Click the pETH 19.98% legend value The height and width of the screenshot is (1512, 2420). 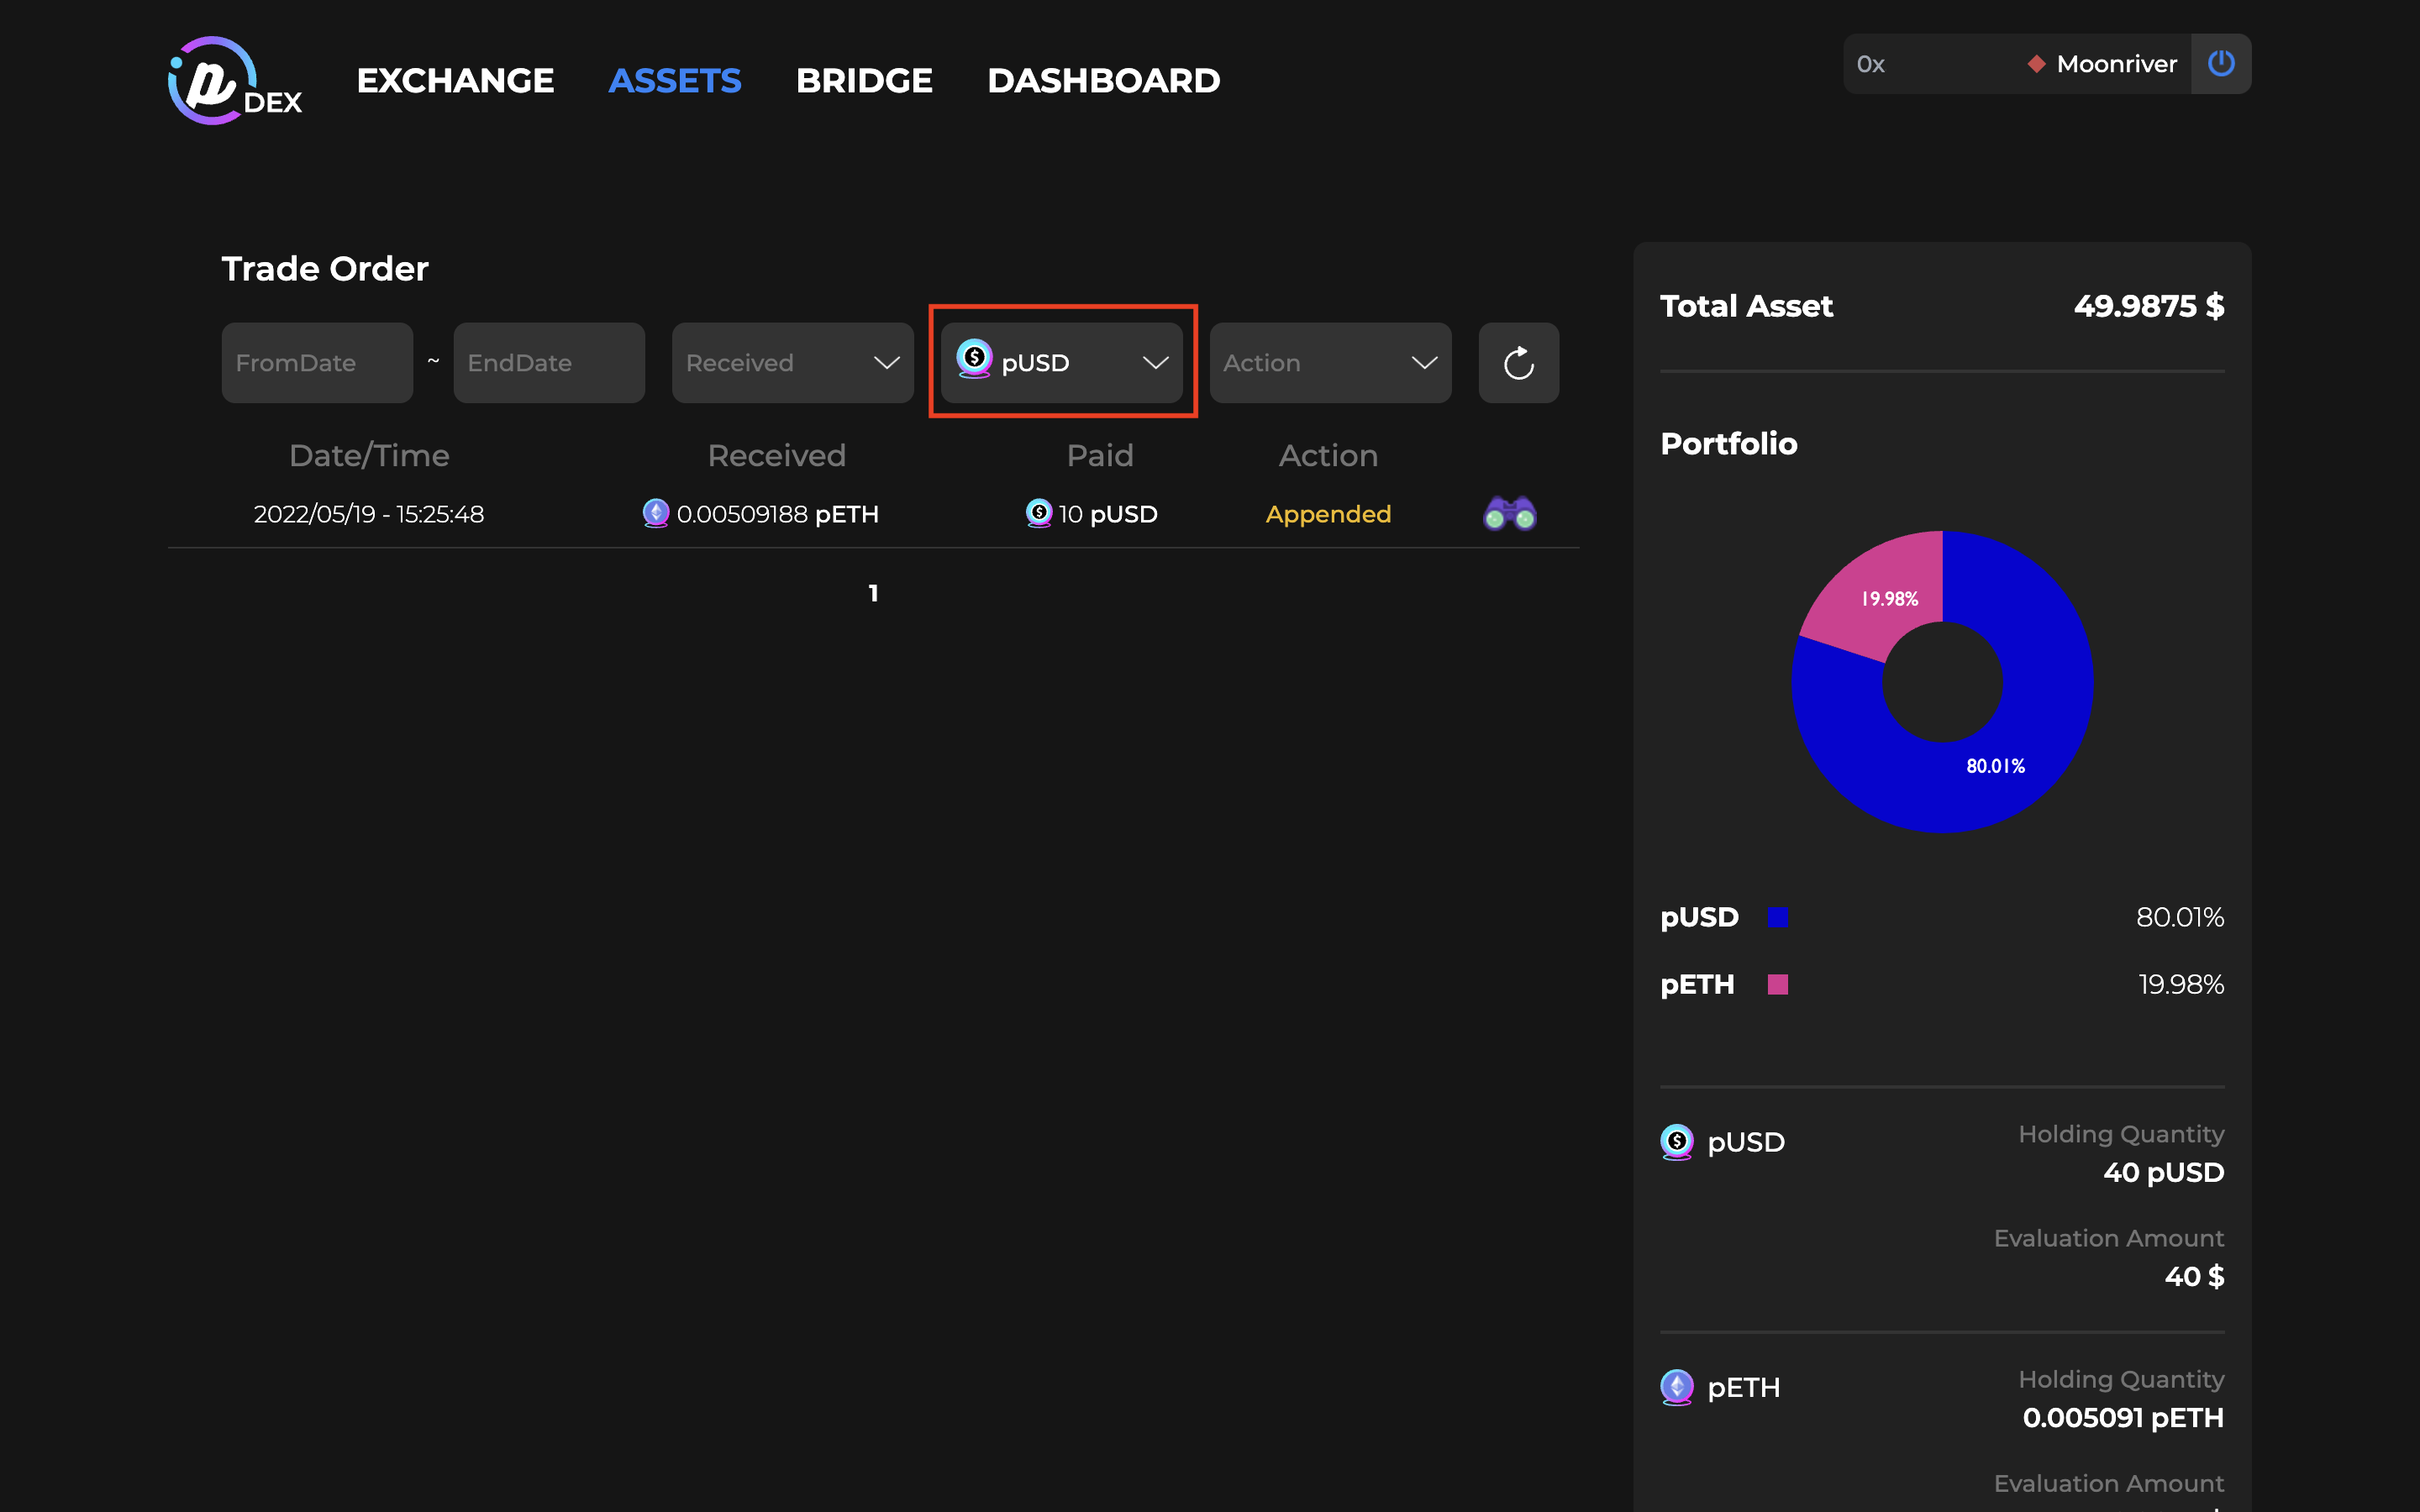(2181, 984)
